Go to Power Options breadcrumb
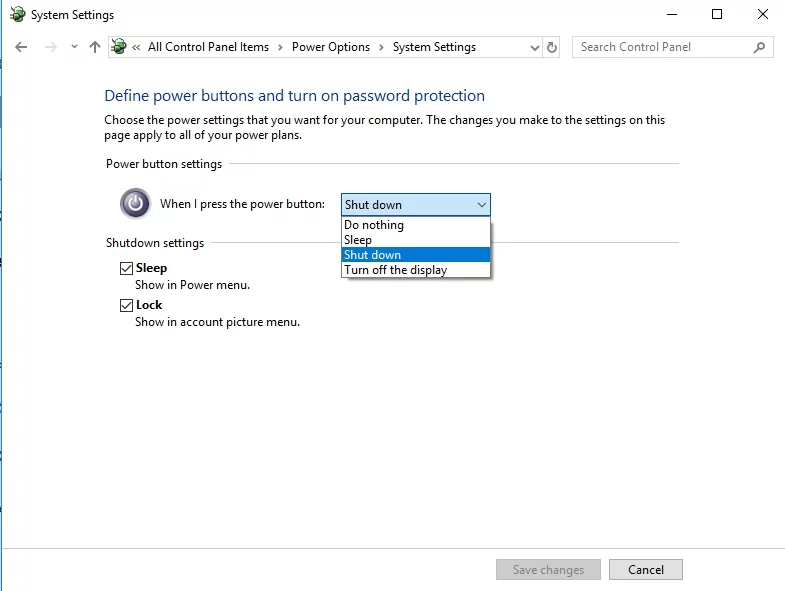Screen dimensions: 785x591 330,47
